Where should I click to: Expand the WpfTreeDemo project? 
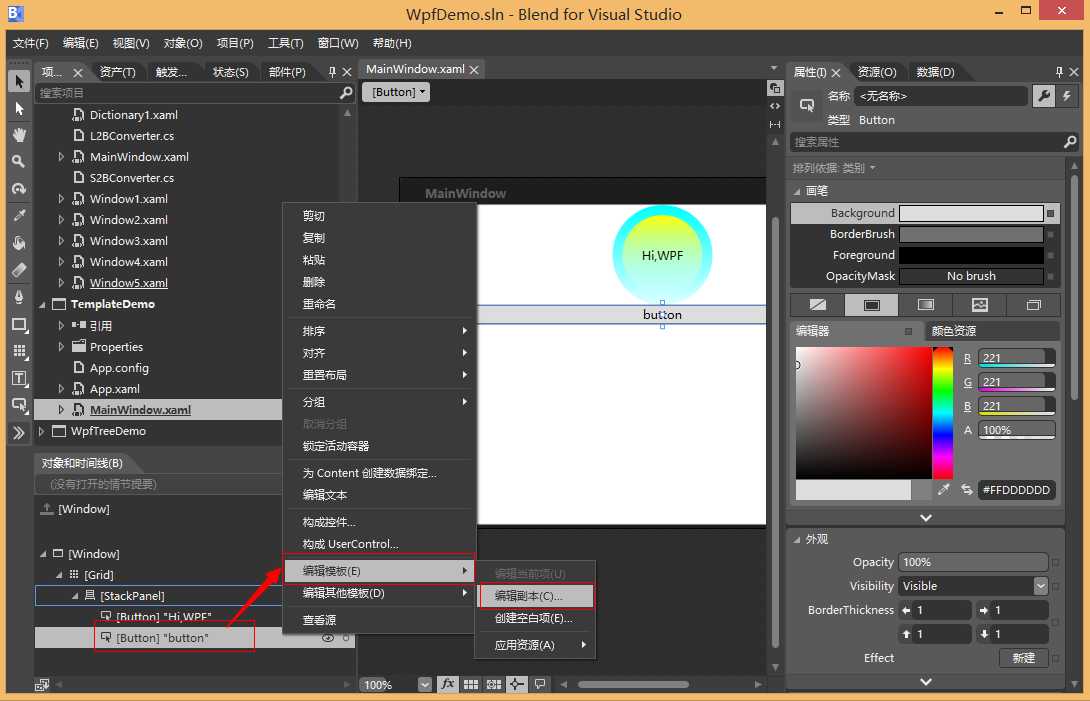pos(42,431)
